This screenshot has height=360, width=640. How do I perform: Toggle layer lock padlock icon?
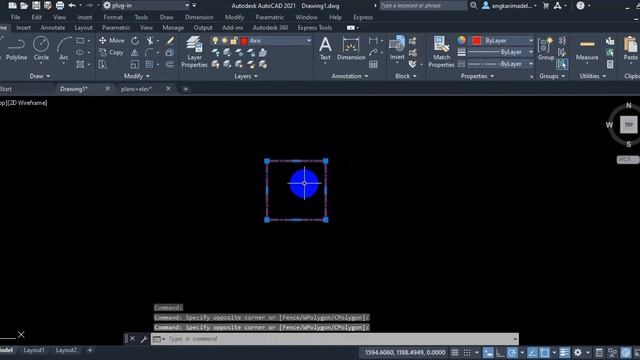234,40
